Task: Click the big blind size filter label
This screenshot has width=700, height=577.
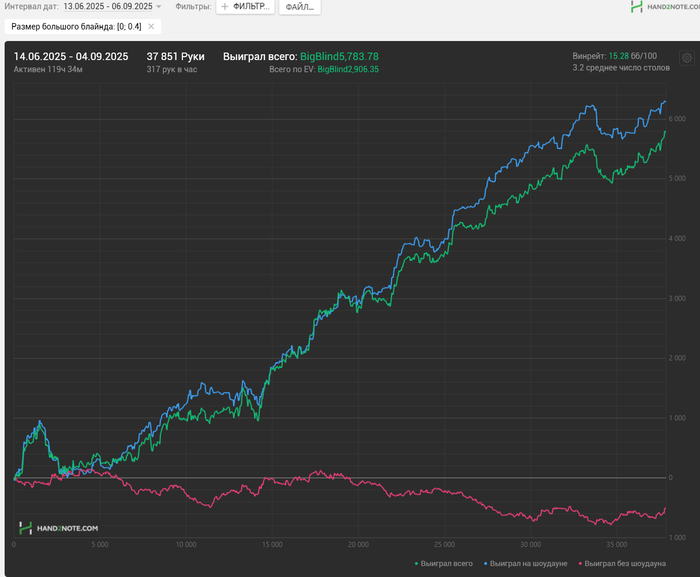Action: click(76, 26)
